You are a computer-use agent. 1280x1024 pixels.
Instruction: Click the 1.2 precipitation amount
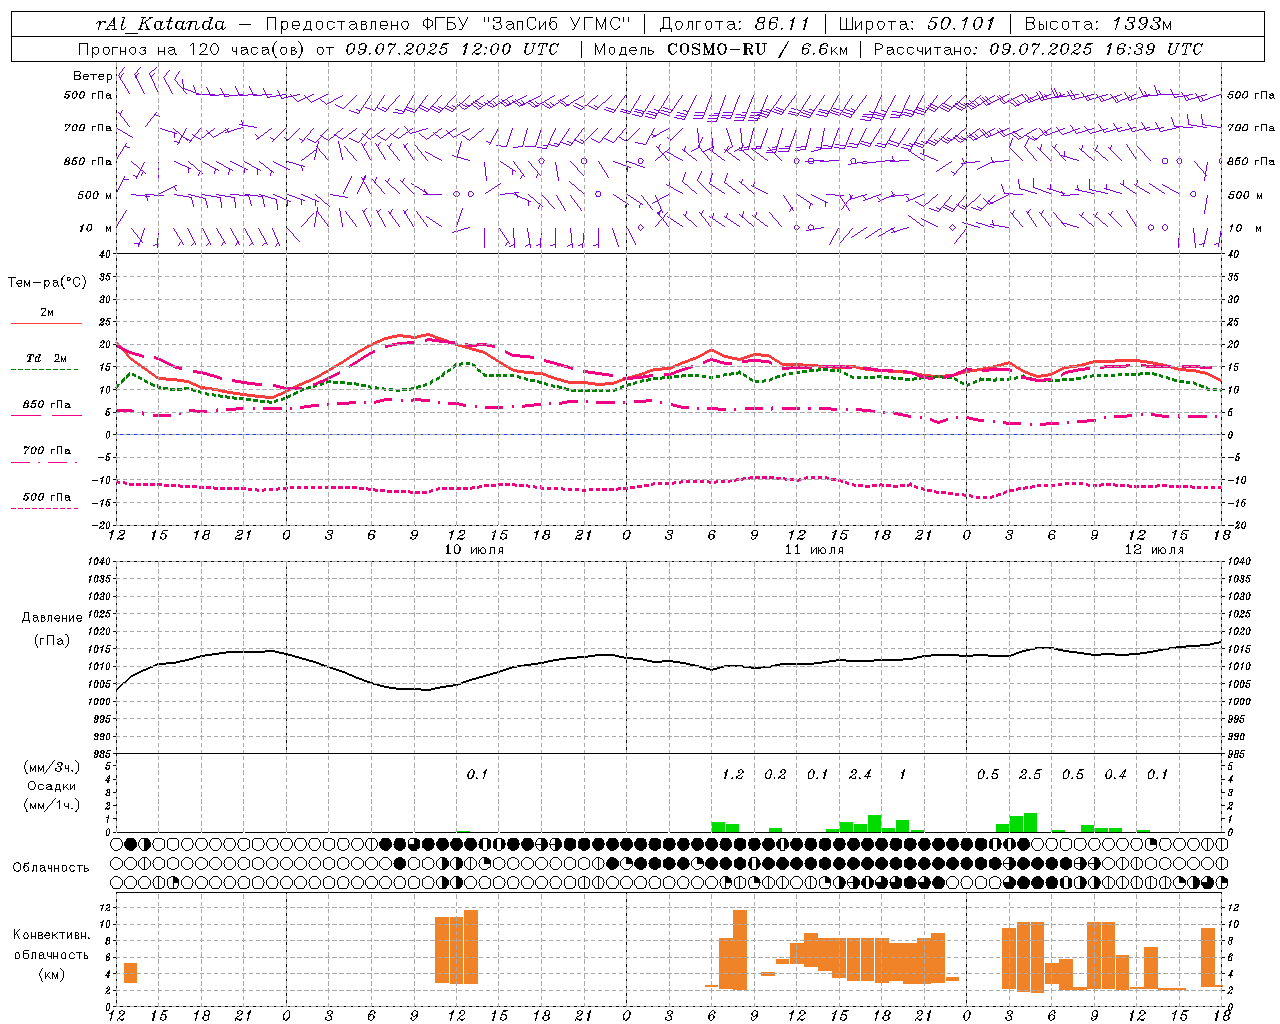click(733, 775)
